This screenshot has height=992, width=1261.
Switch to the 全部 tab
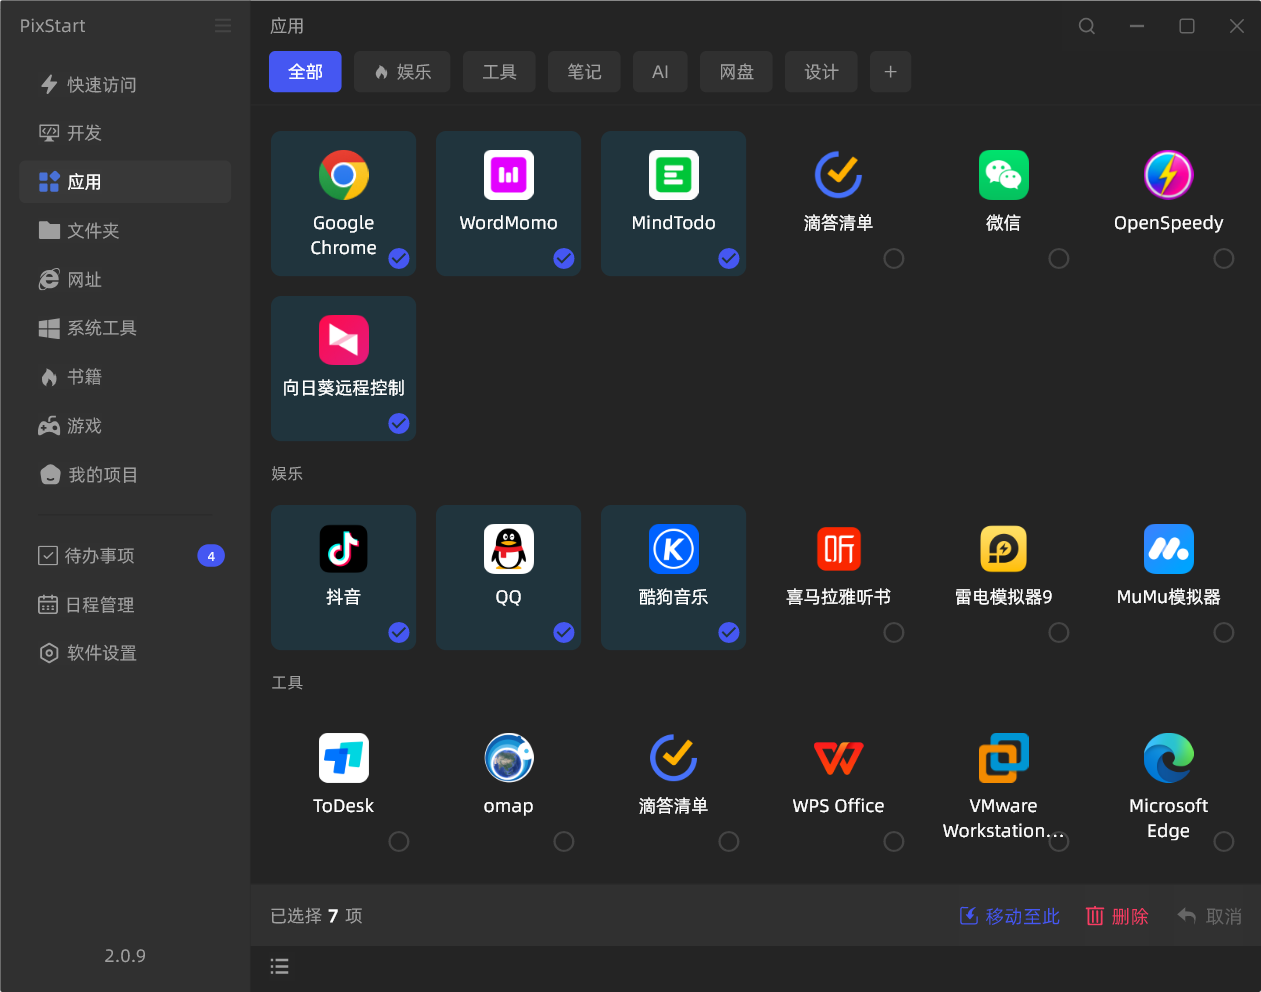tap(305, 72)
